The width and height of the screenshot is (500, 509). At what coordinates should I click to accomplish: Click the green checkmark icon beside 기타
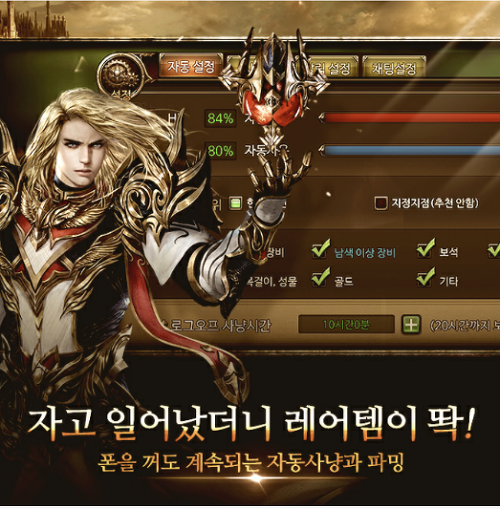pyautogui.click(x=426, y=277)
